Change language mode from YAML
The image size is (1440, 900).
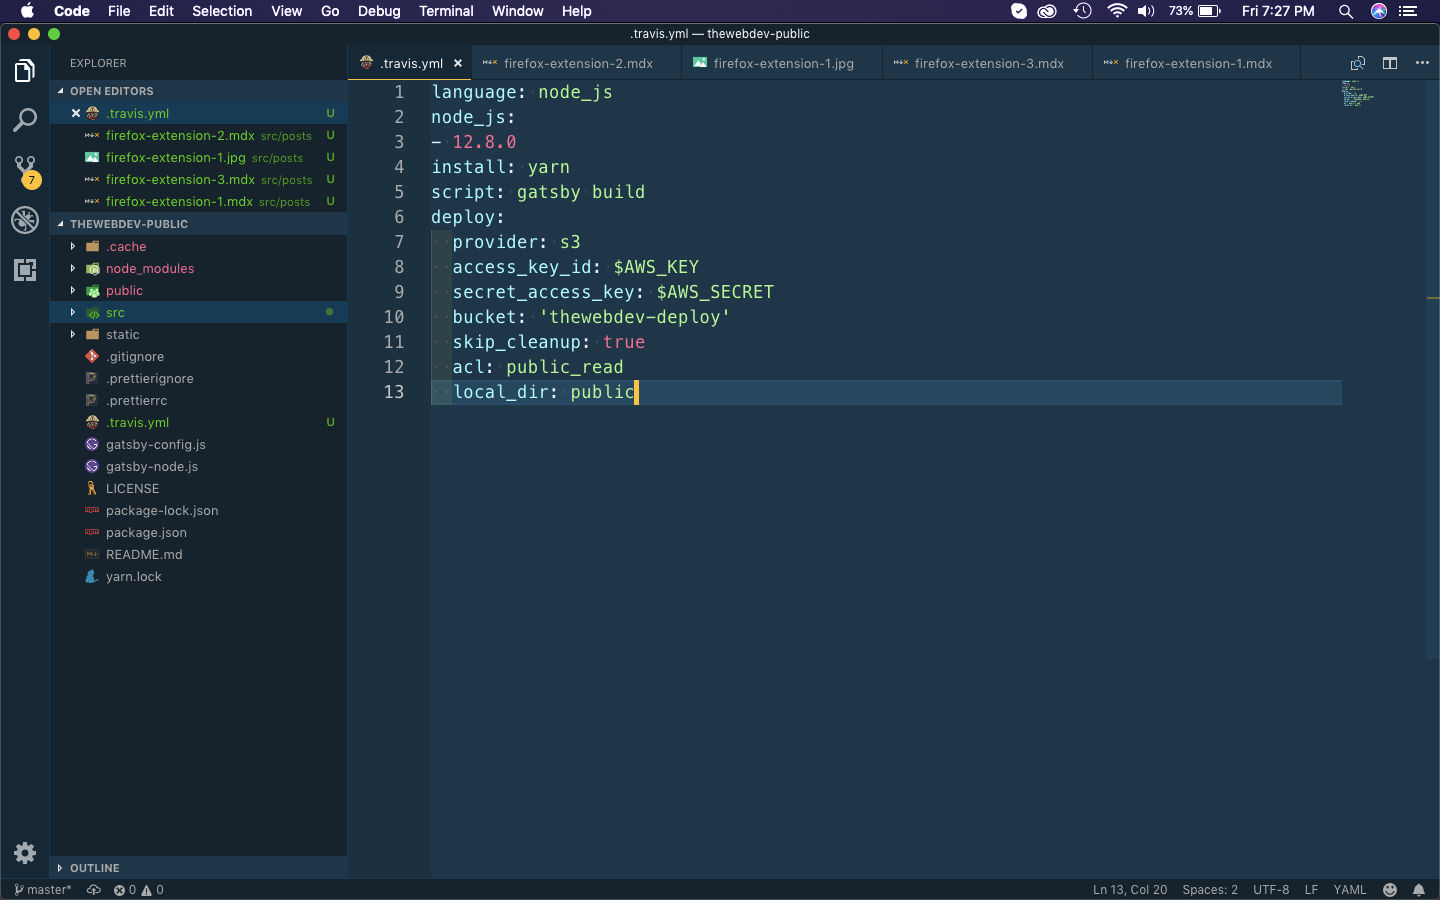pos(1349,890)
